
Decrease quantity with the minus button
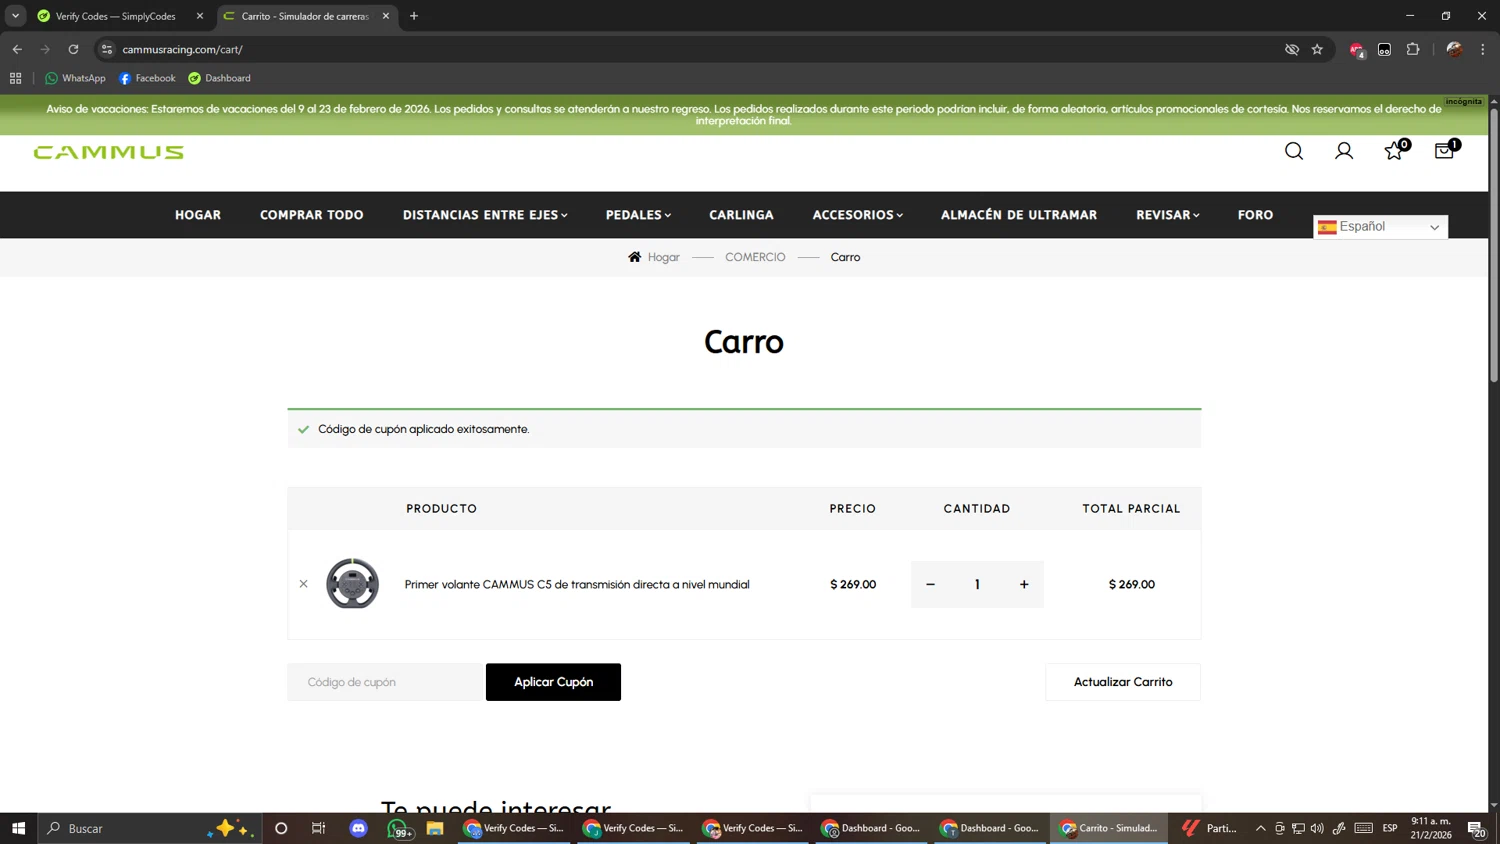(930, 584)
